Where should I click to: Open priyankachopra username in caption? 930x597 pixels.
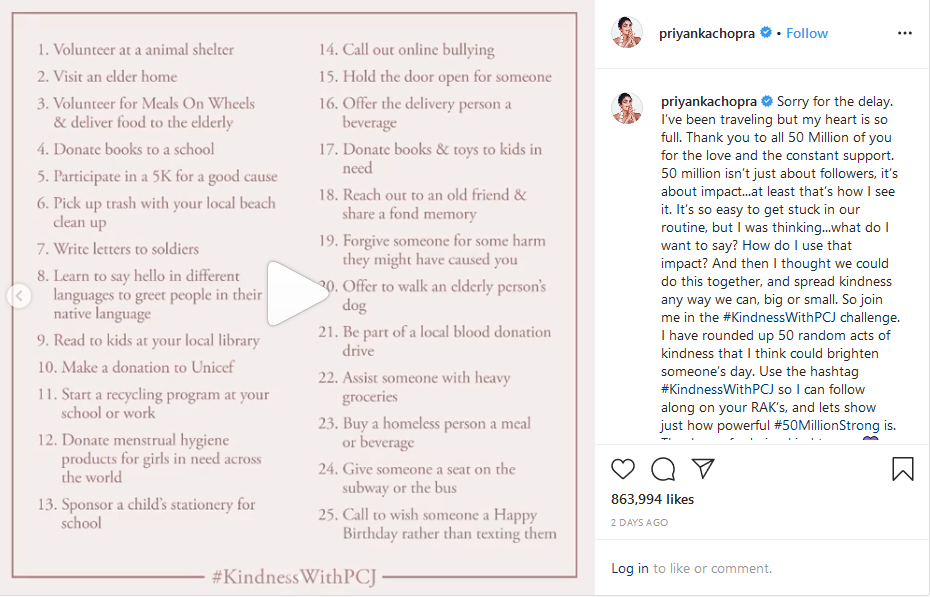coord(710,101)
